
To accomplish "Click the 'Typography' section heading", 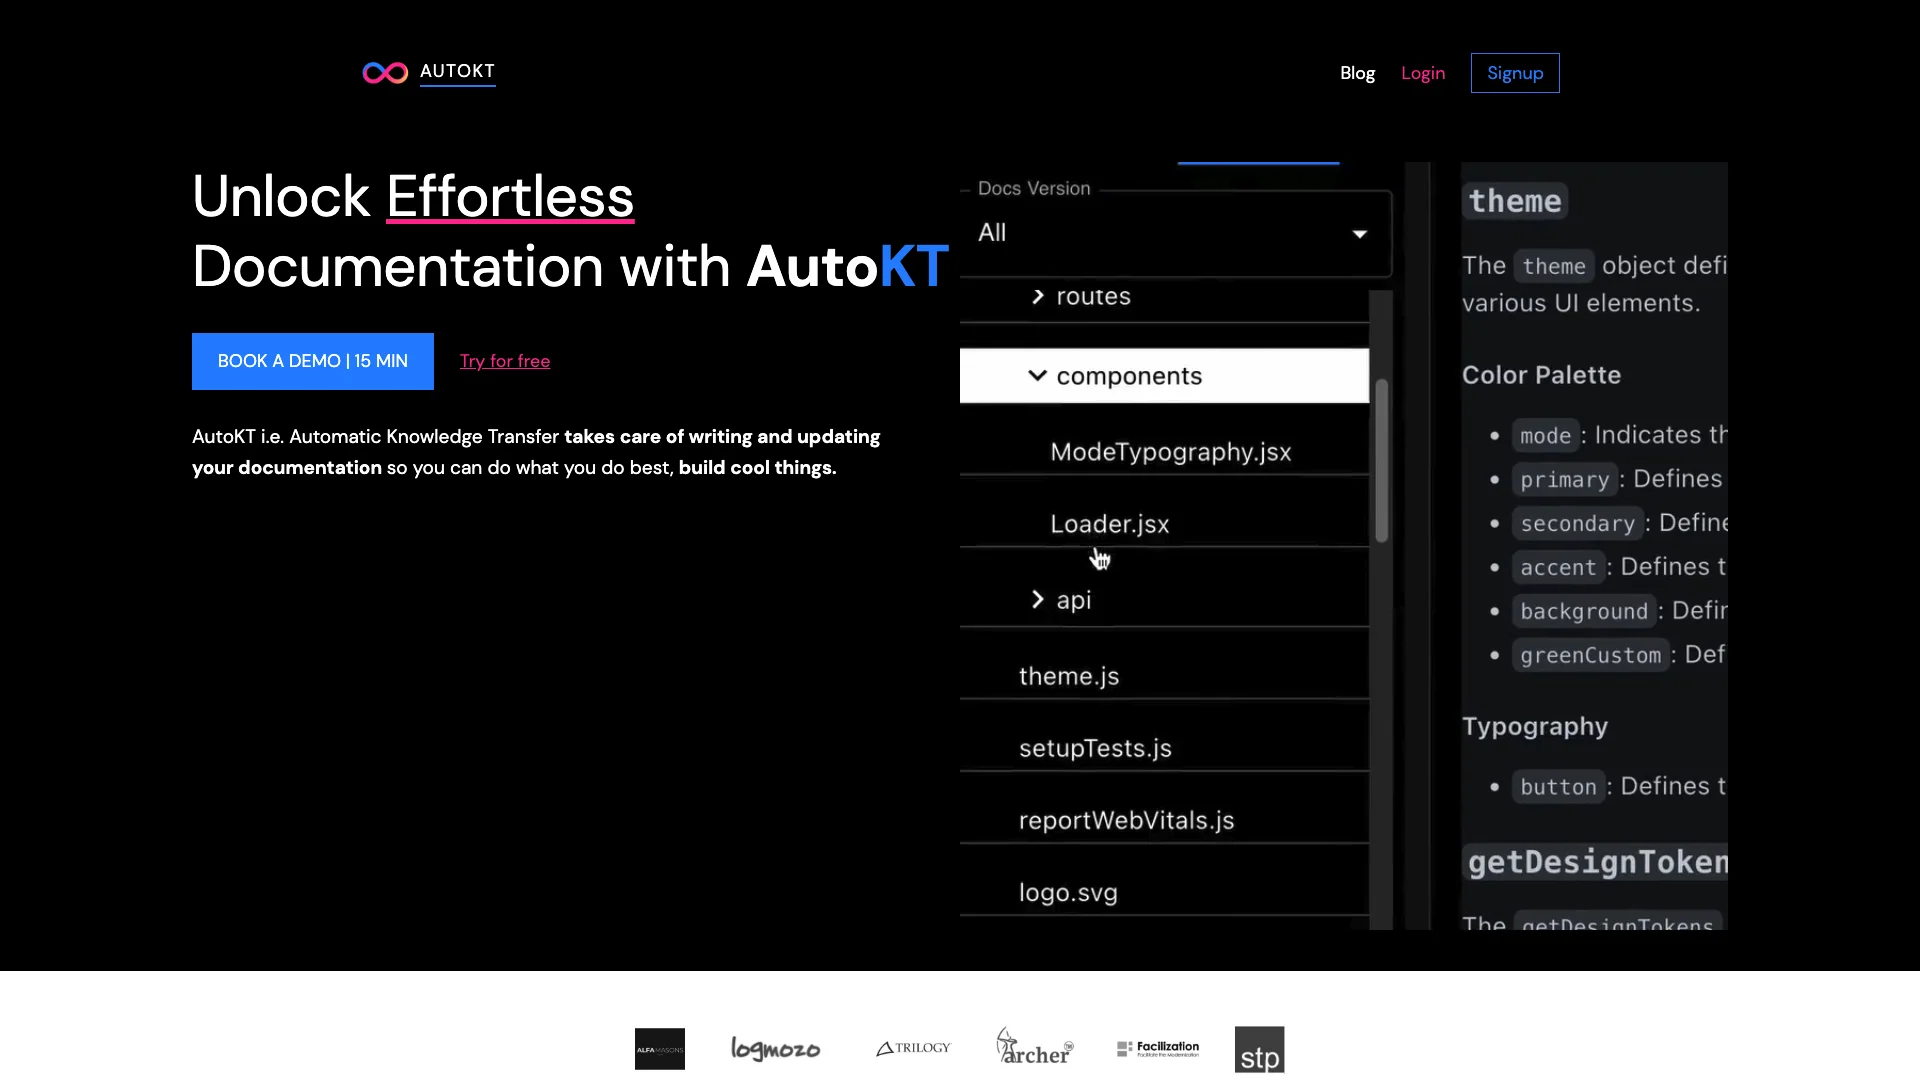I will coord(1535,727).
